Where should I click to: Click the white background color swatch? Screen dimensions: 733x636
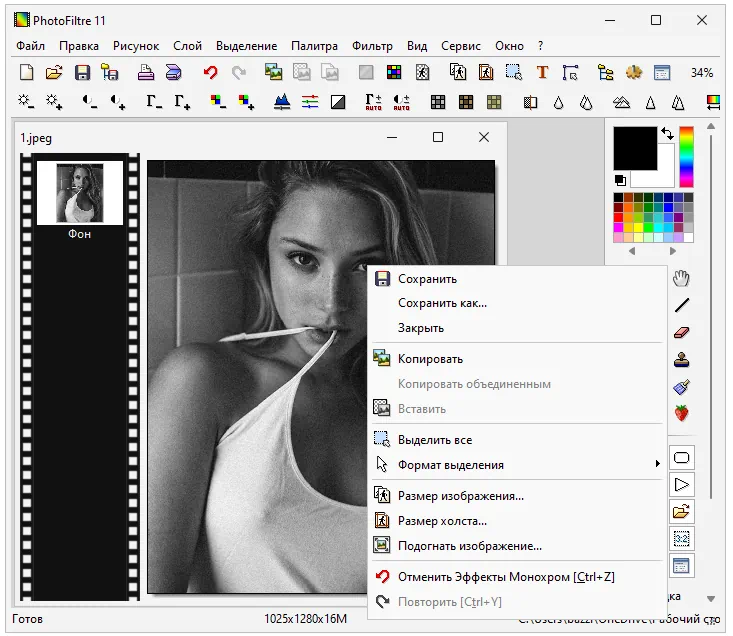(666, 179)
